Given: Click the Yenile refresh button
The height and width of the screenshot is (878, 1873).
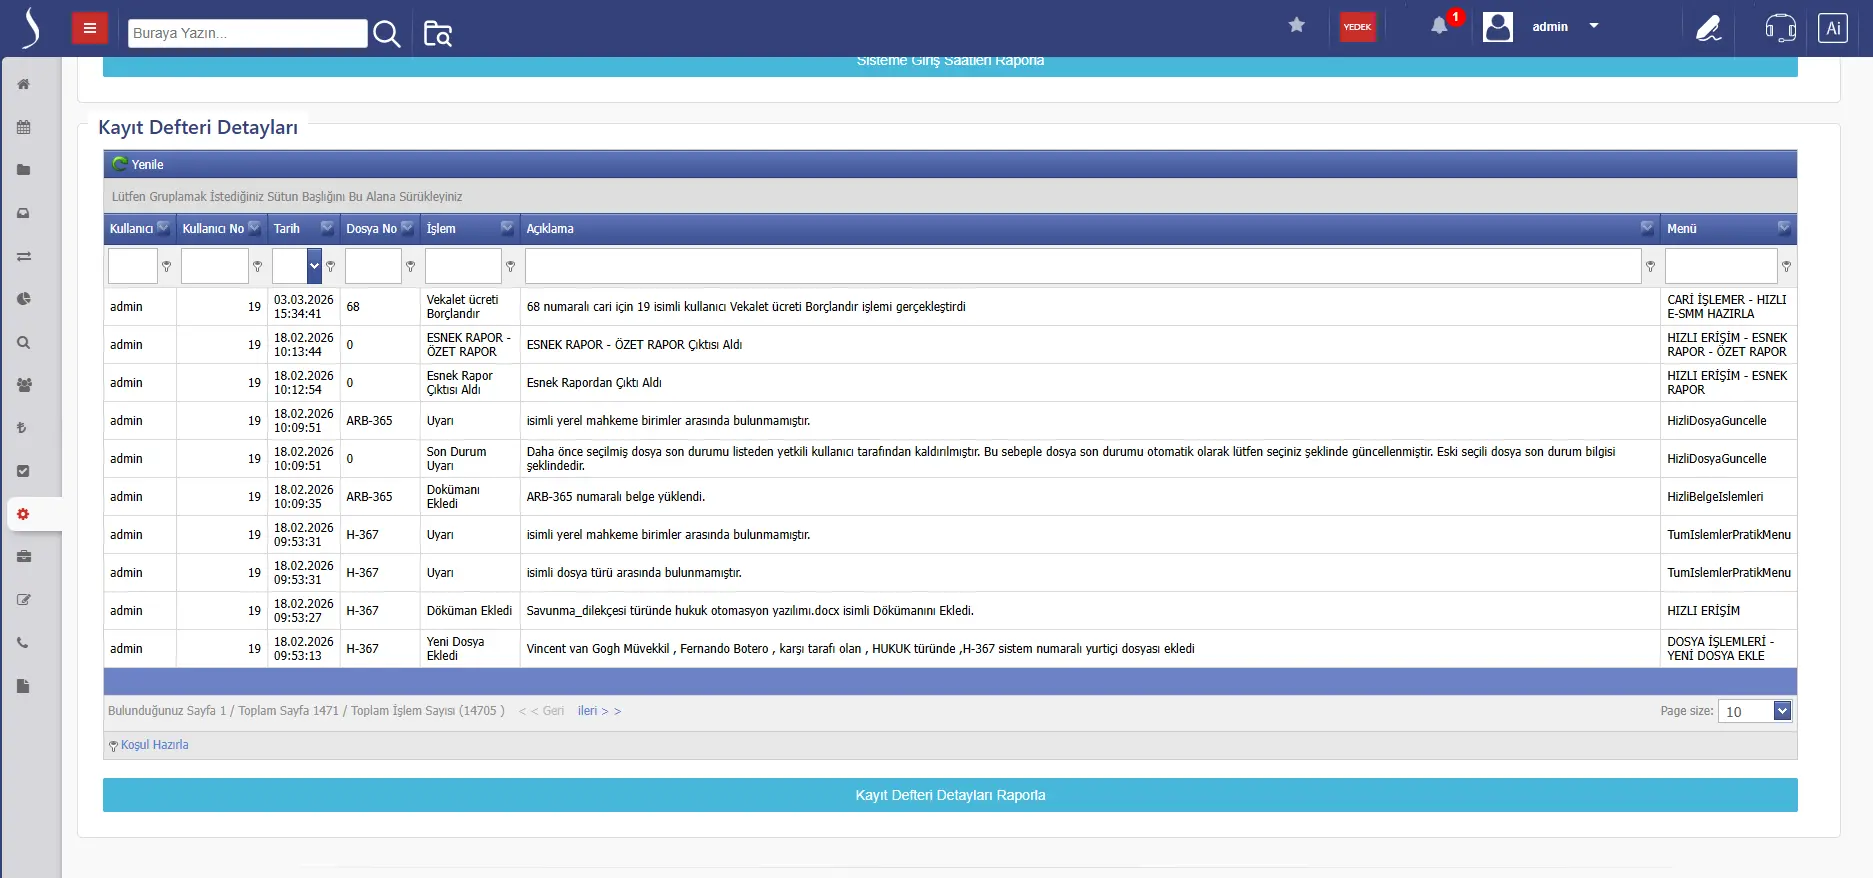Looking at the screenshot, I should [x=139, y=164].
